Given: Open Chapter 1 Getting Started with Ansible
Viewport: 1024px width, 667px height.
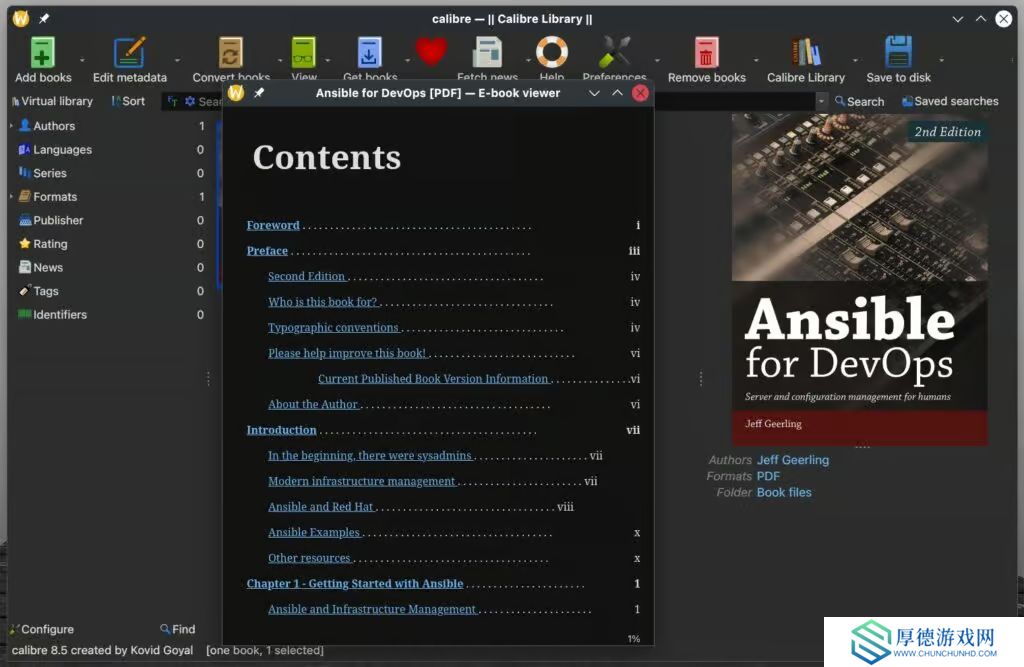Looking at the screenshot, I should (x=355, y=583).
